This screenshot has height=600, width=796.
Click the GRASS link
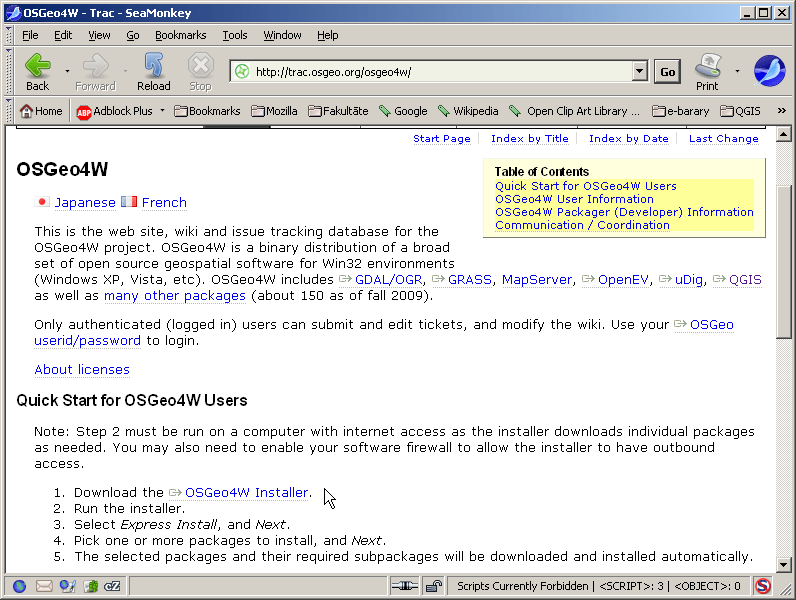pyautogui.click(x=470, y=280)
